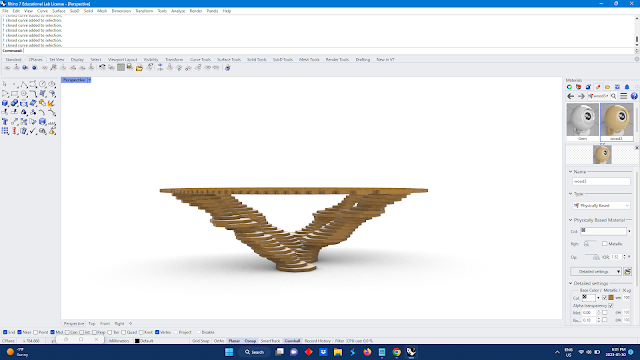The height and width of the screenshot is (360, 640).
Task: Click the Text object tool icon
Action: tap(5, 122)
